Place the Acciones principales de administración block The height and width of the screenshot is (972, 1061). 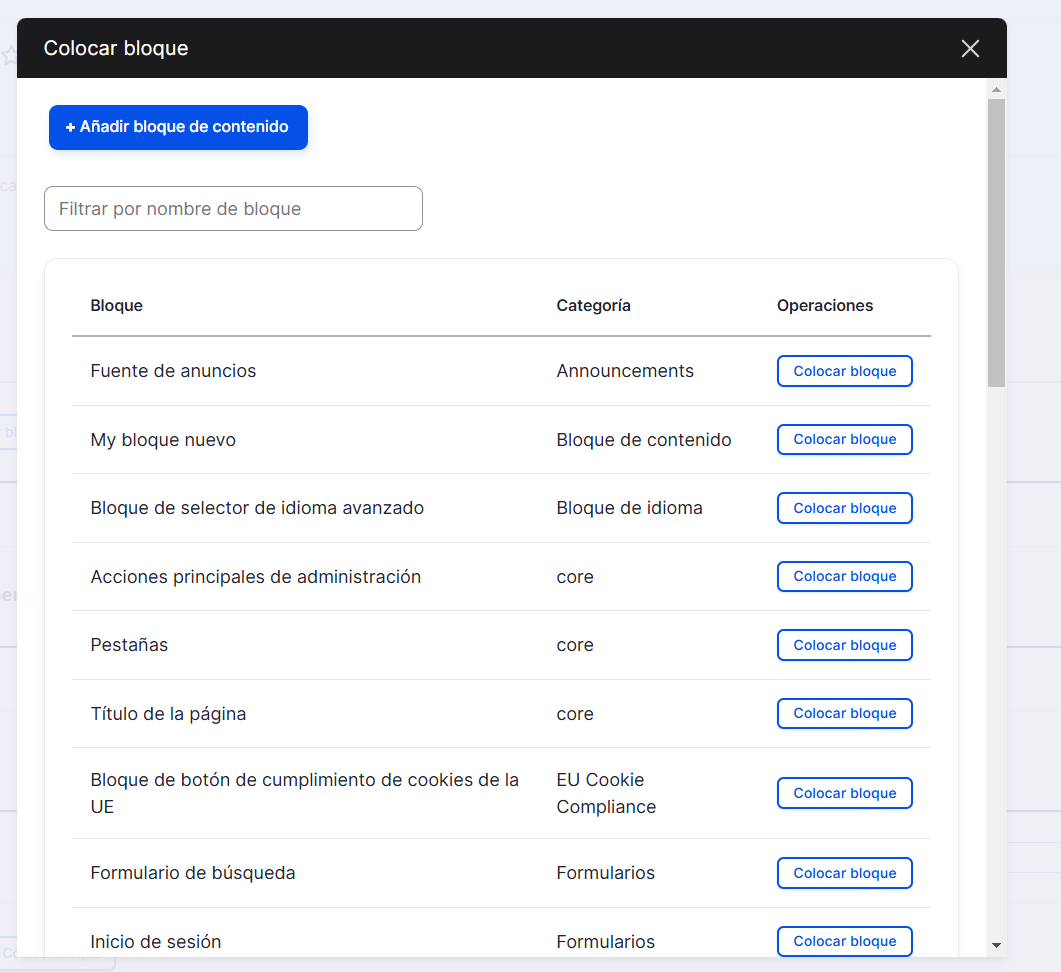844,577
